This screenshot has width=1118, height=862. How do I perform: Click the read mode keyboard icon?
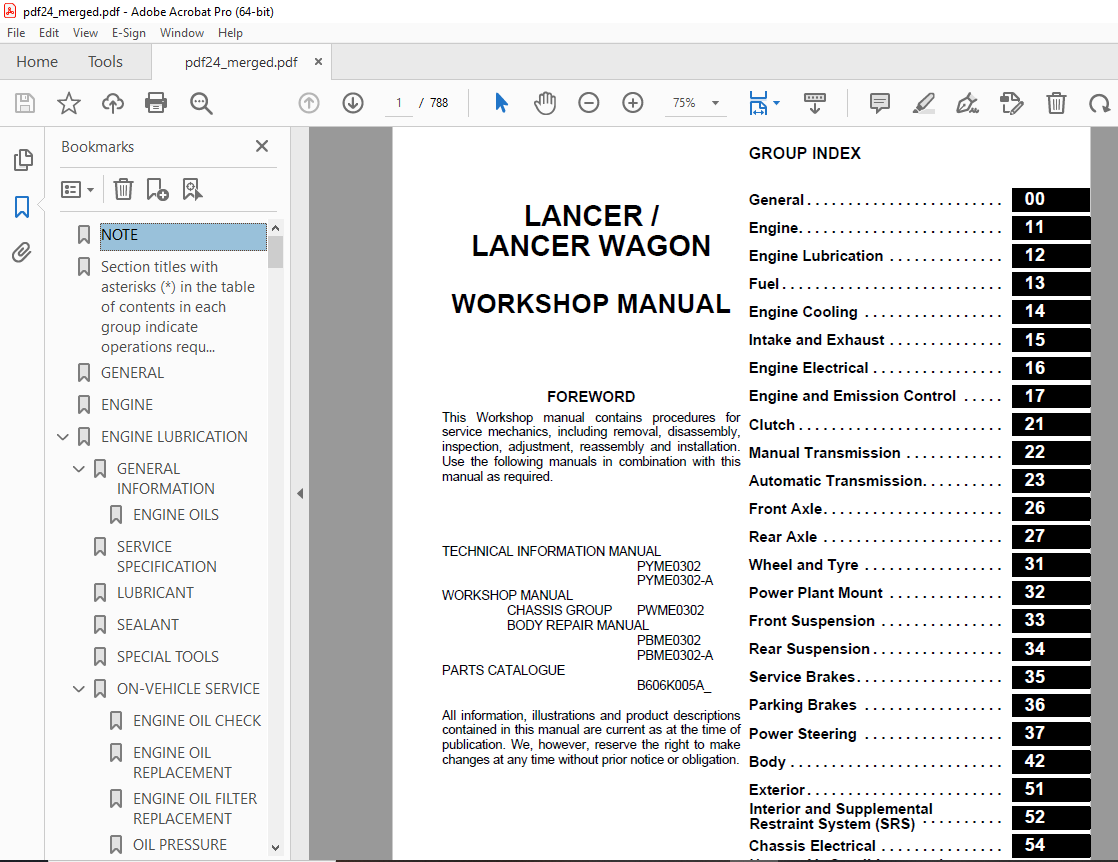[815, 103]
